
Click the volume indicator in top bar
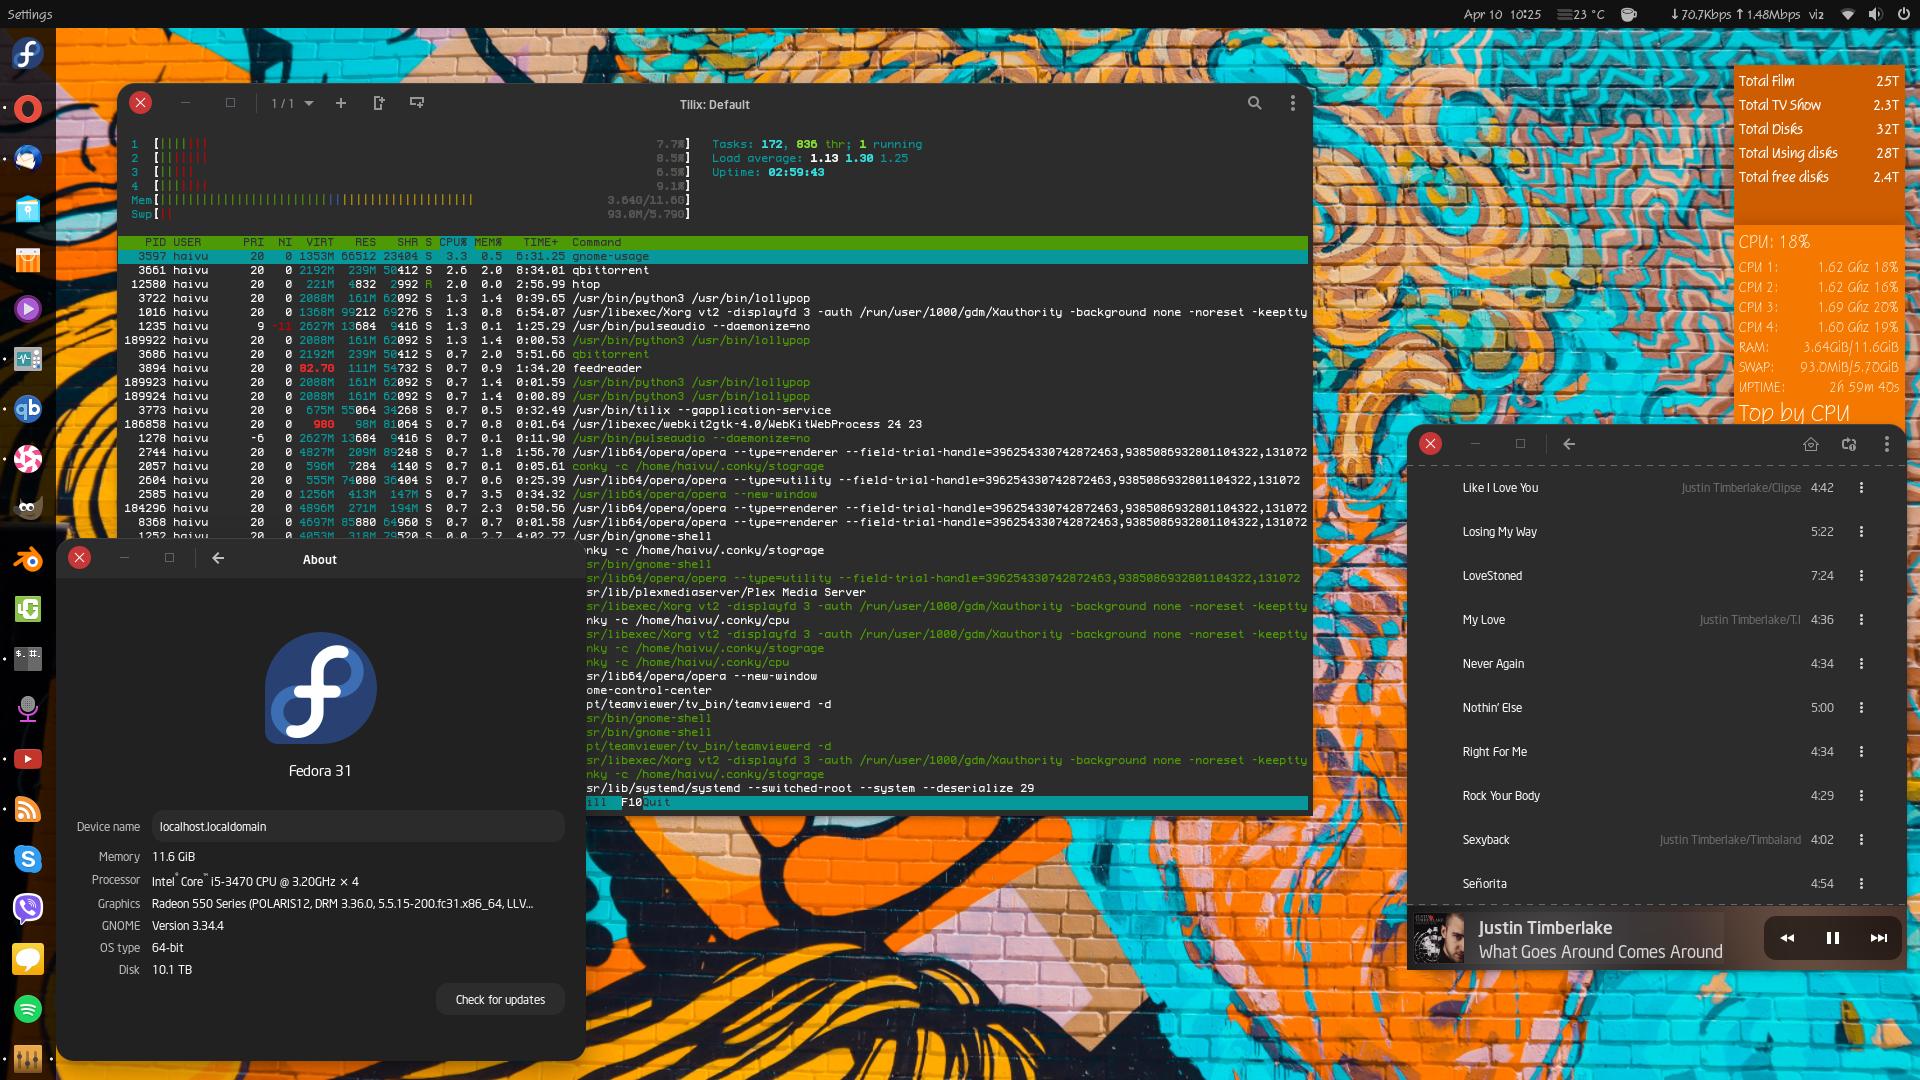[x=1875, y=14]
